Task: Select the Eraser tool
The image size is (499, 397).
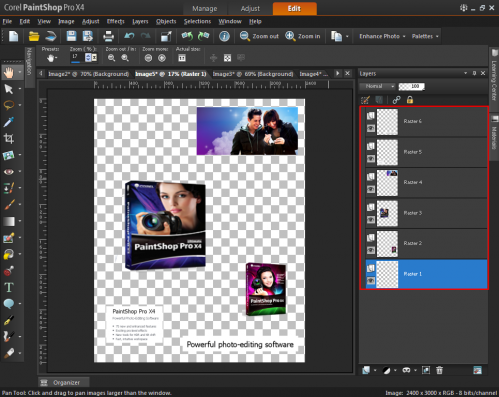Action: (9, 353)
